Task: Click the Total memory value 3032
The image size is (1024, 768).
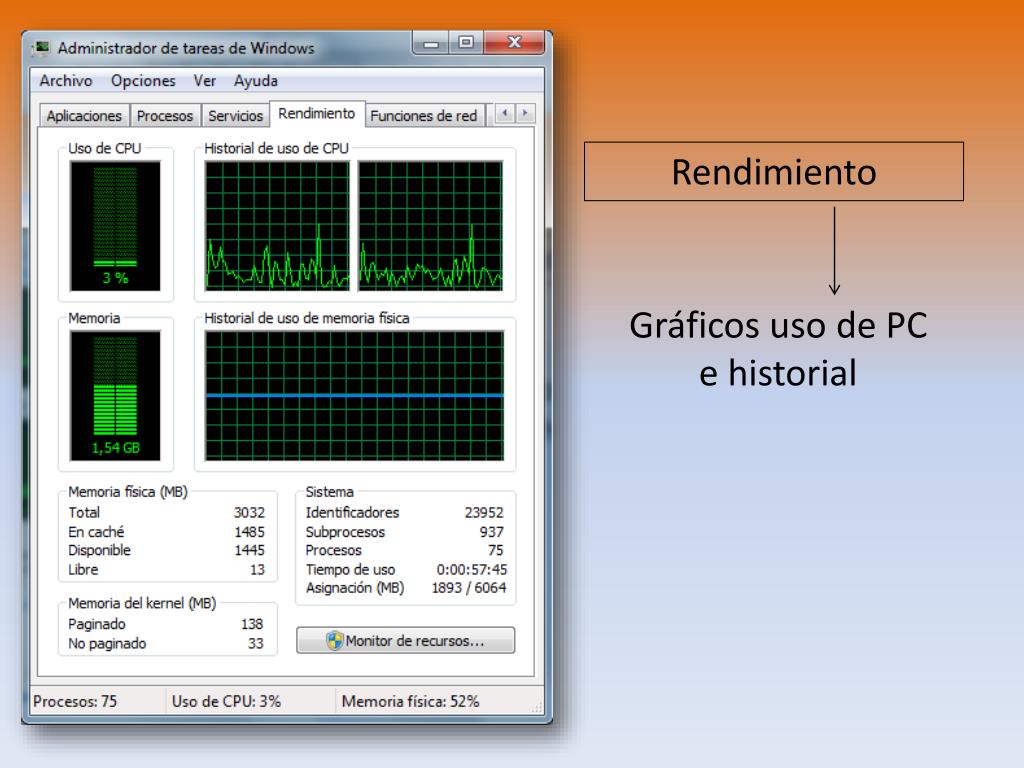Action: click(x=249, y=513)
